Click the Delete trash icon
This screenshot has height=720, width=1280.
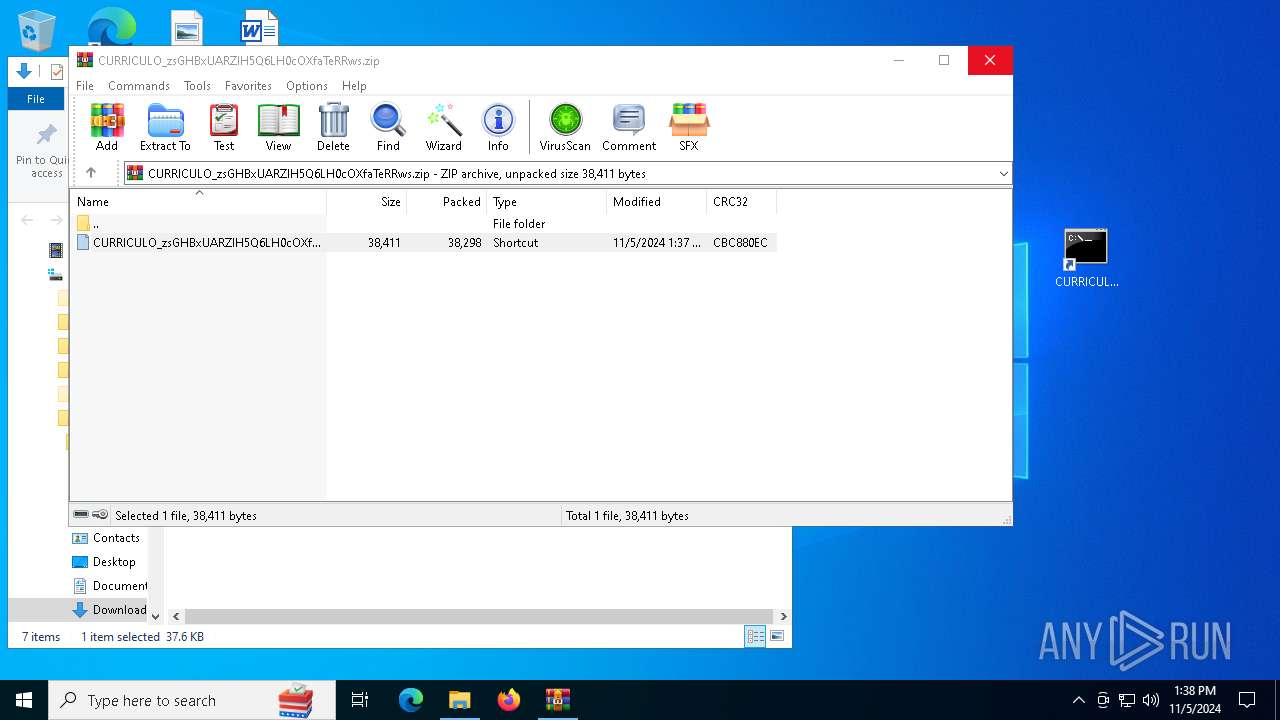coord(333,127)
